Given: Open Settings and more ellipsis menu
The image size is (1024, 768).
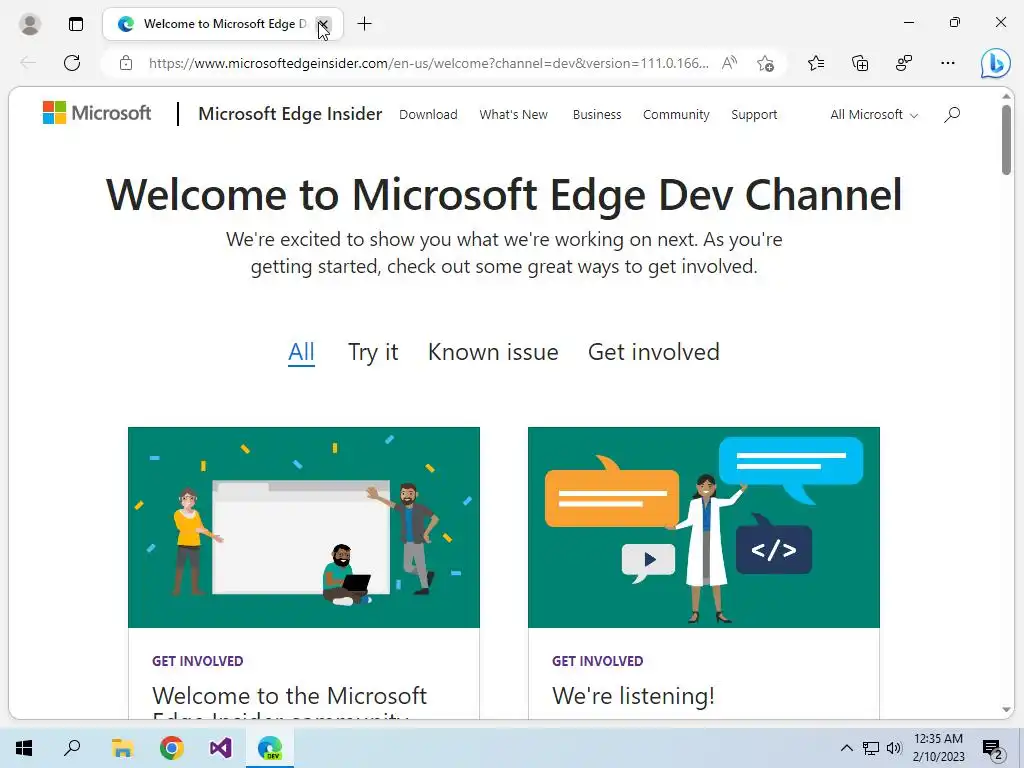Looking at the screenshot, I should tap(948, 63).
